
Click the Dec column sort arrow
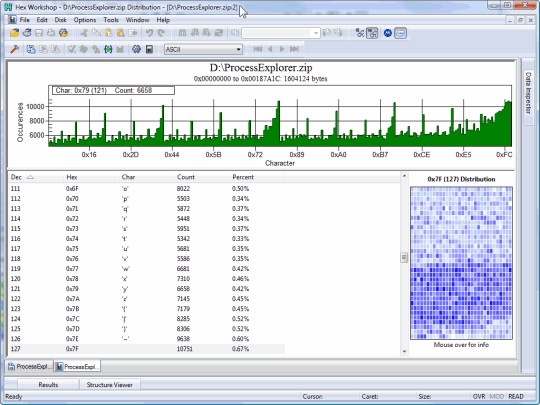tap(30, 177)
